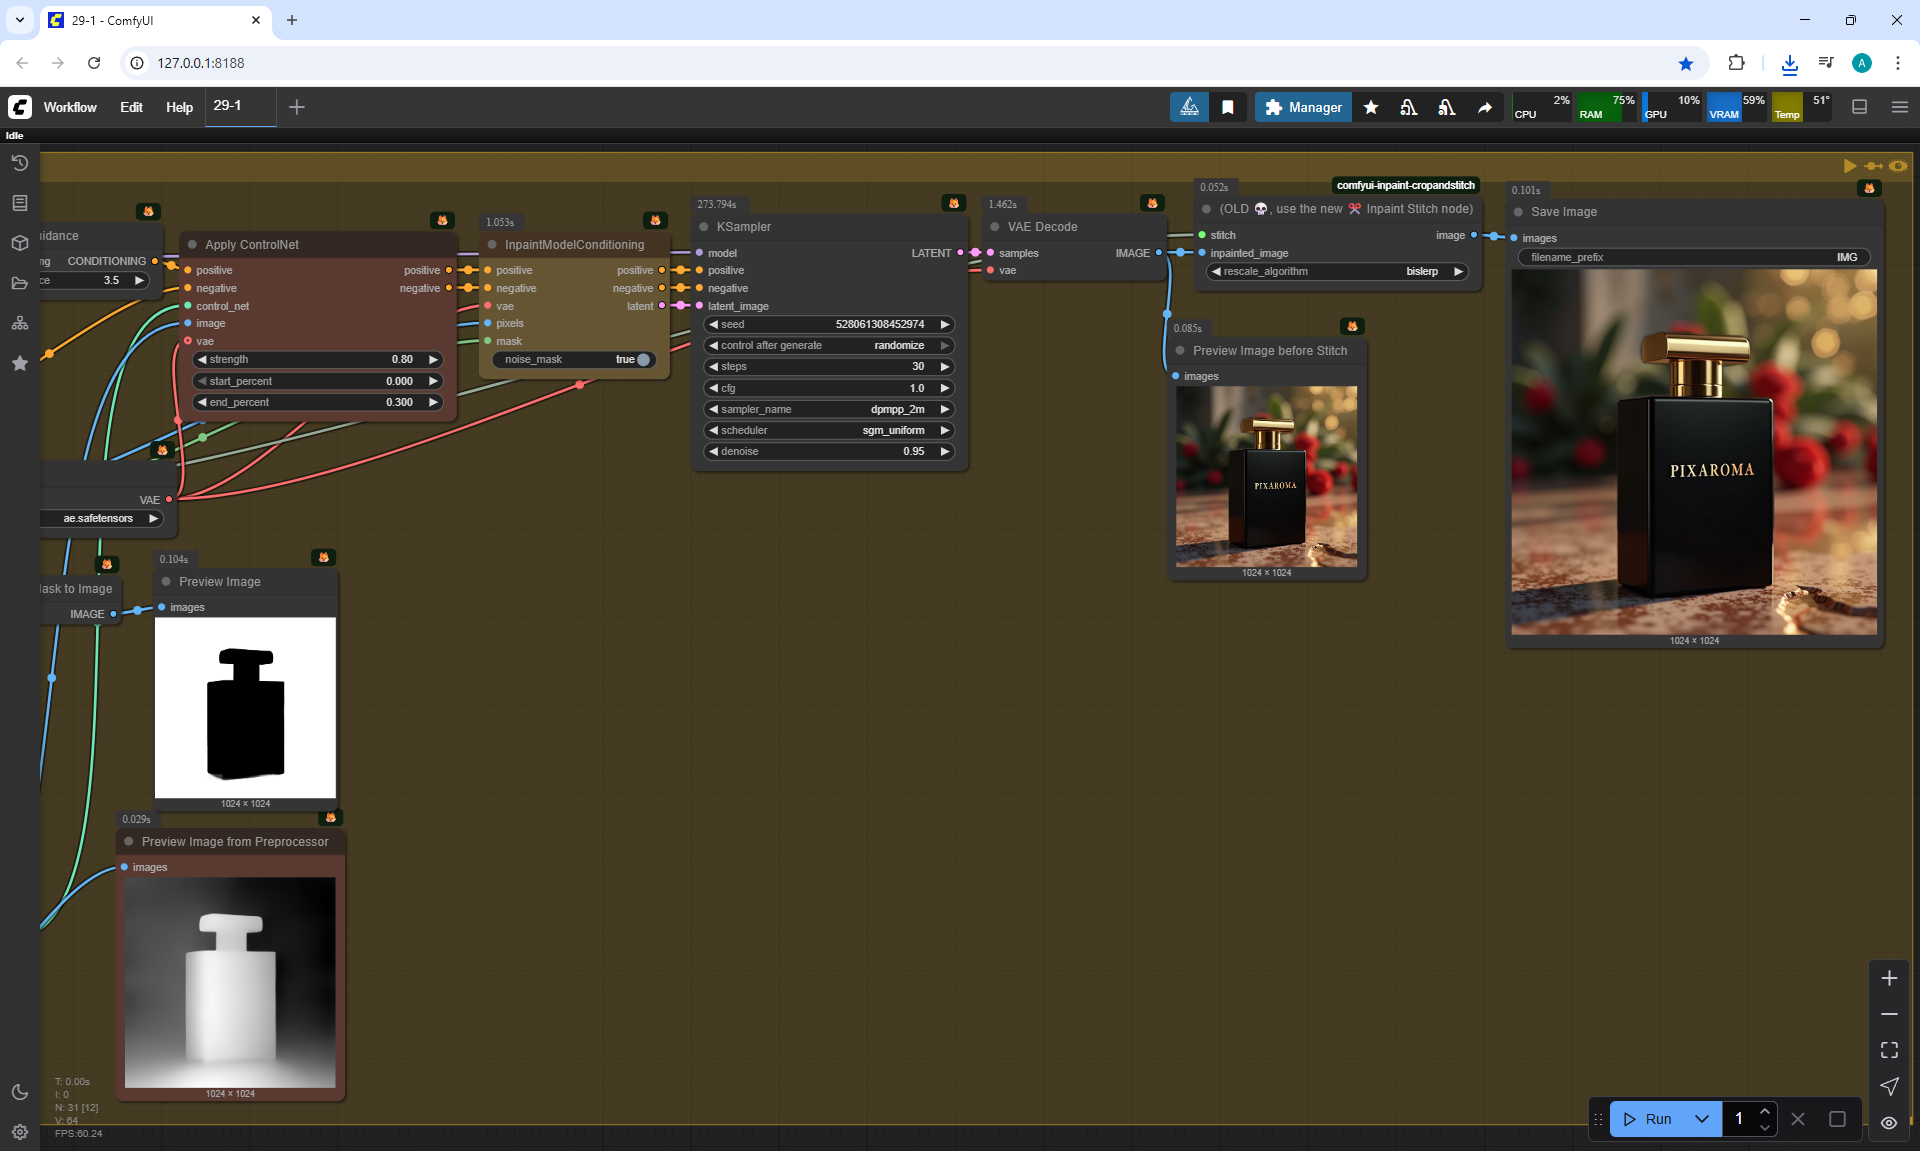Open the node library sidebar icon
Viewport: 1920px width, 1151px height.
click(x=19, y=203)
